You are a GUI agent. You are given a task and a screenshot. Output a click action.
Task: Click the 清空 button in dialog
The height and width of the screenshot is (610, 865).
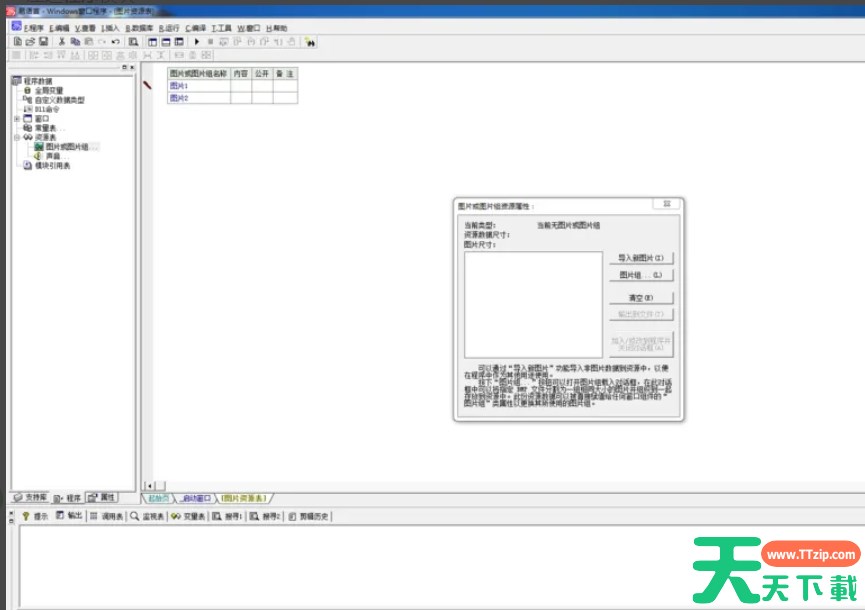pos(641,298)
